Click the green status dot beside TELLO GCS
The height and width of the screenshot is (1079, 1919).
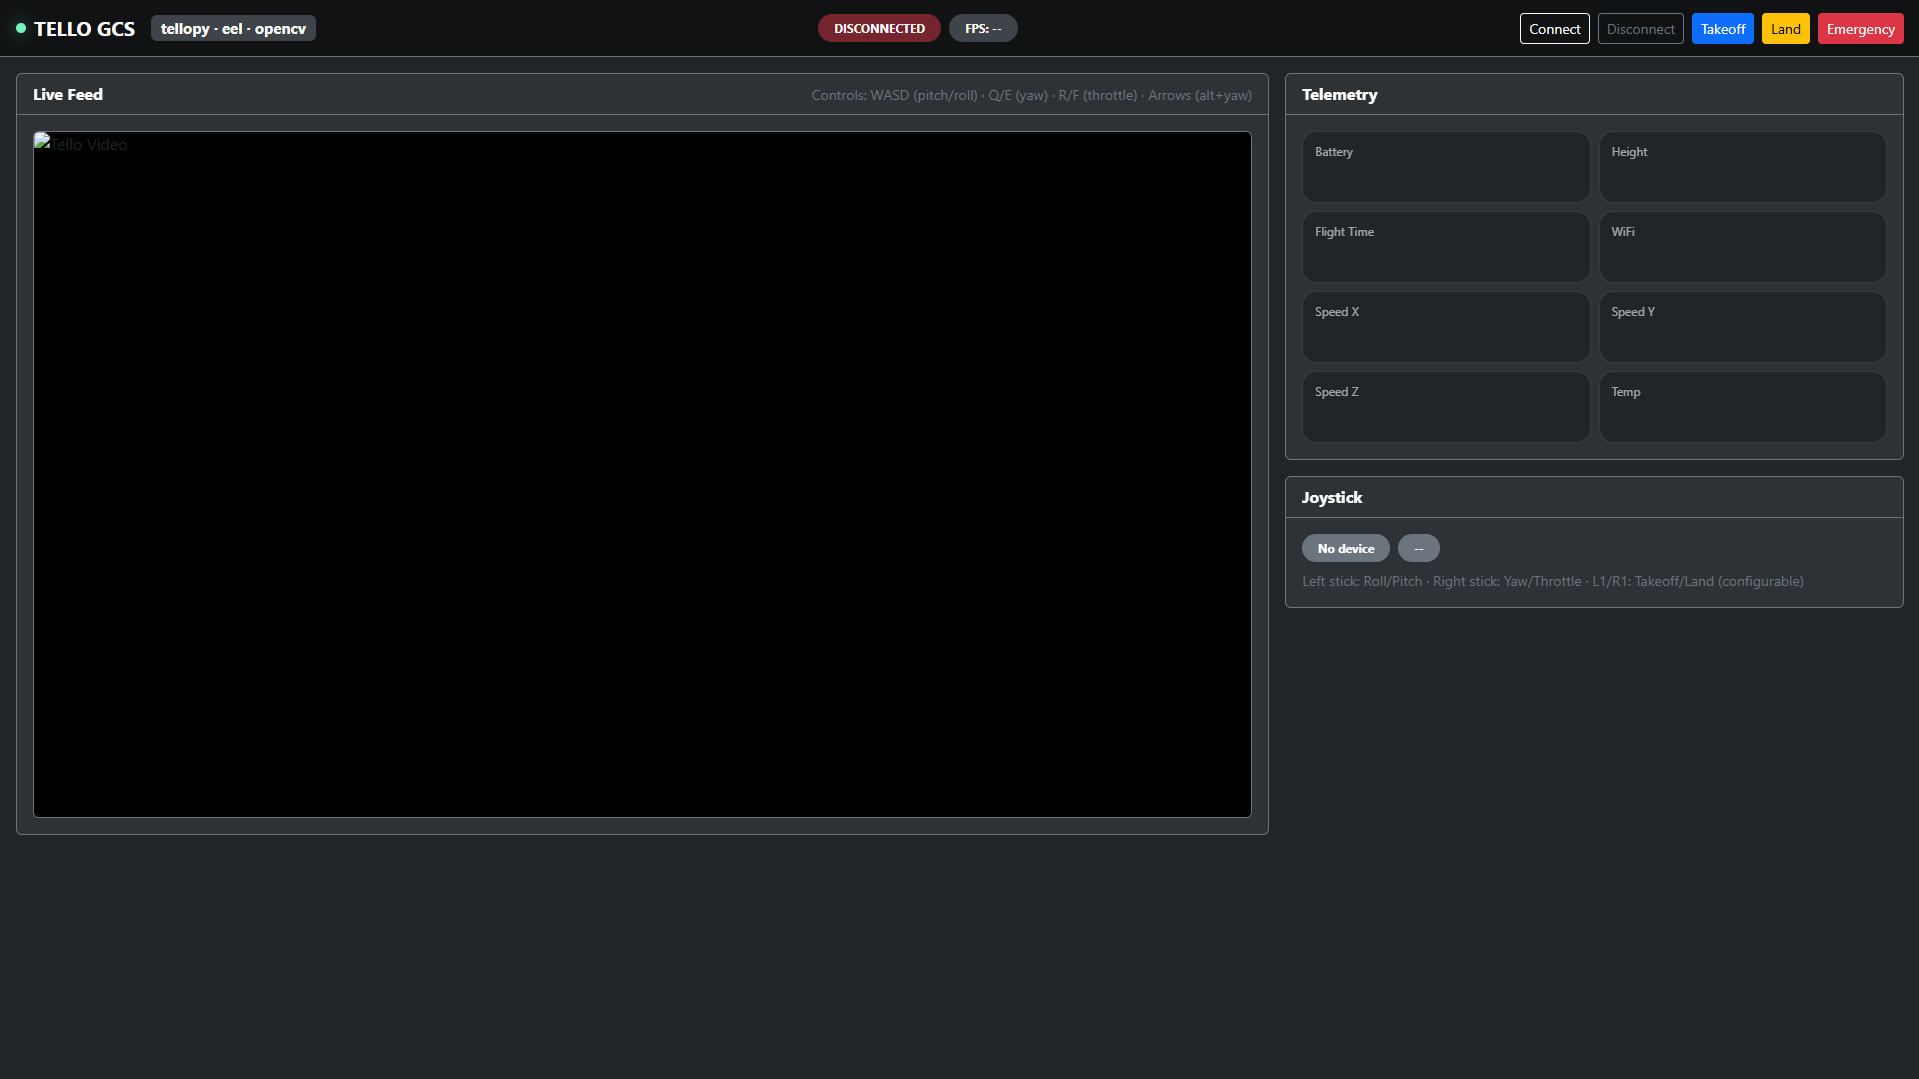click(x=21, y=28)
